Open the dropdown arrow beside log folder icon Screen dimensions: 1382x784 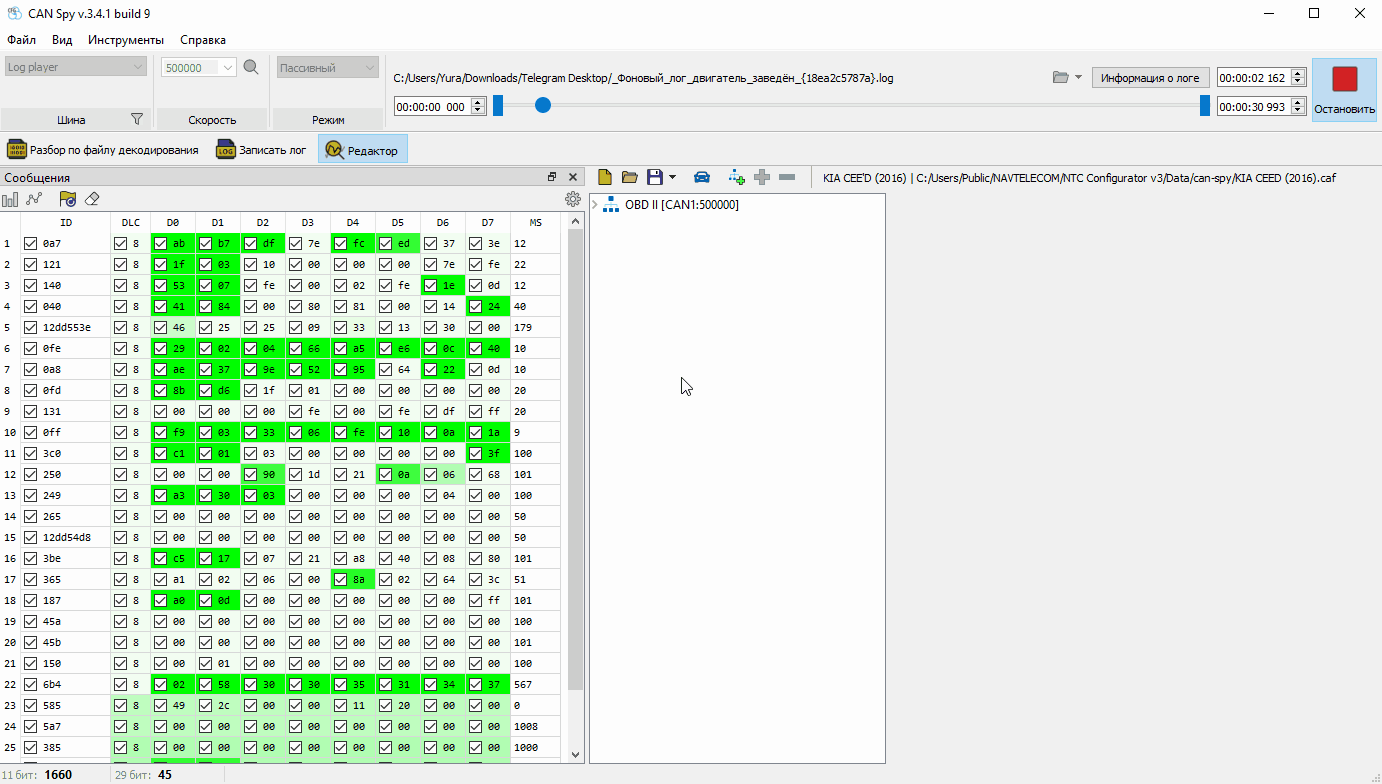(1078, 77)
